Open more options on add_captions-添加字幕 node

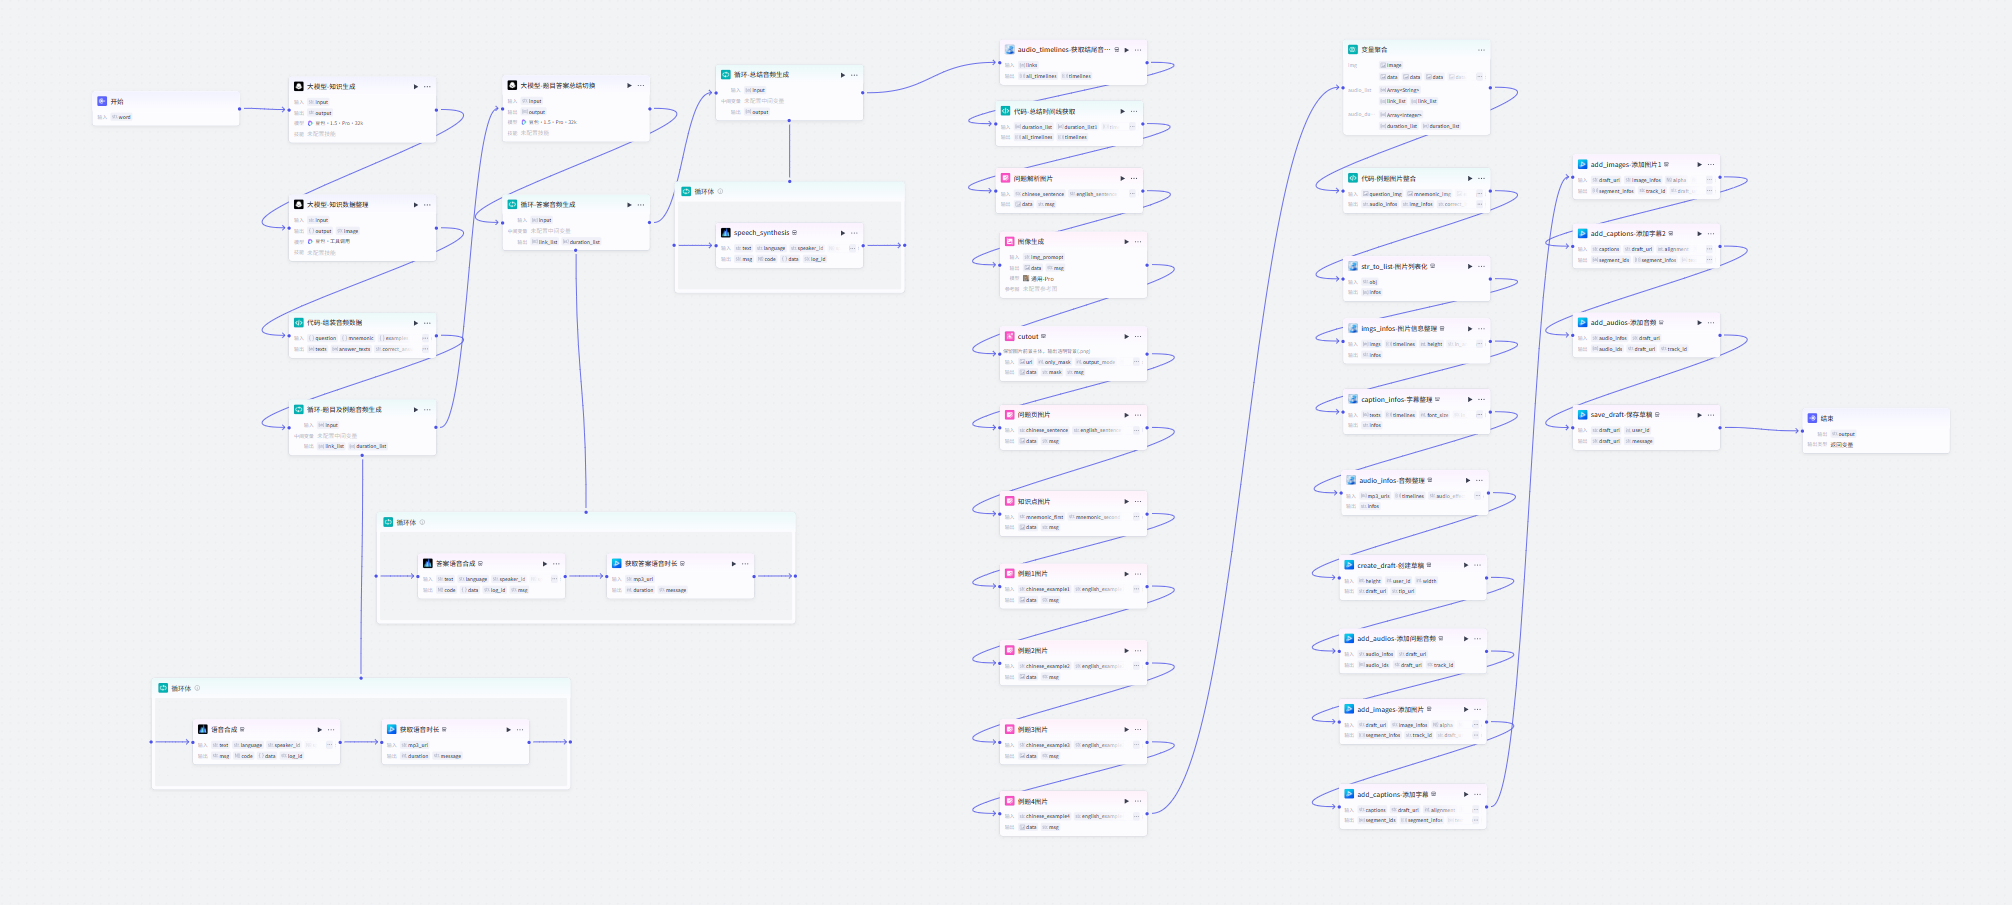point(1477,794)
